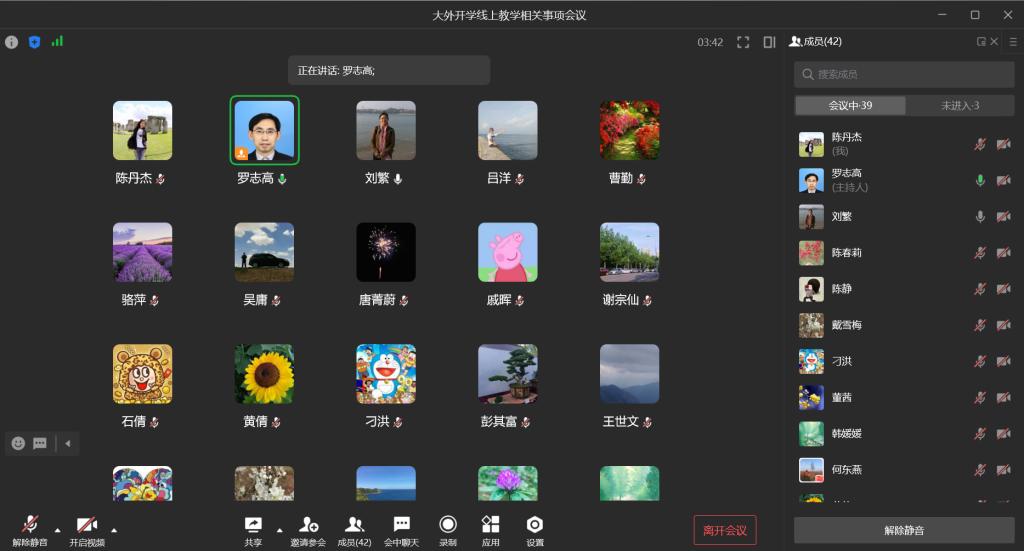The image size is (1024, 551).
Task: Open the emoji reaction icon at left
Action: click(x=18, y=443)
